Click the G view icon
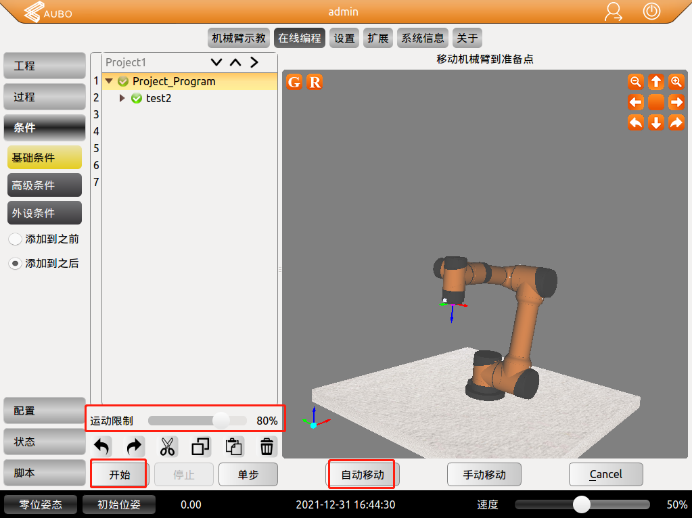This screenshot has height=519, width=693. coord(294,82)
